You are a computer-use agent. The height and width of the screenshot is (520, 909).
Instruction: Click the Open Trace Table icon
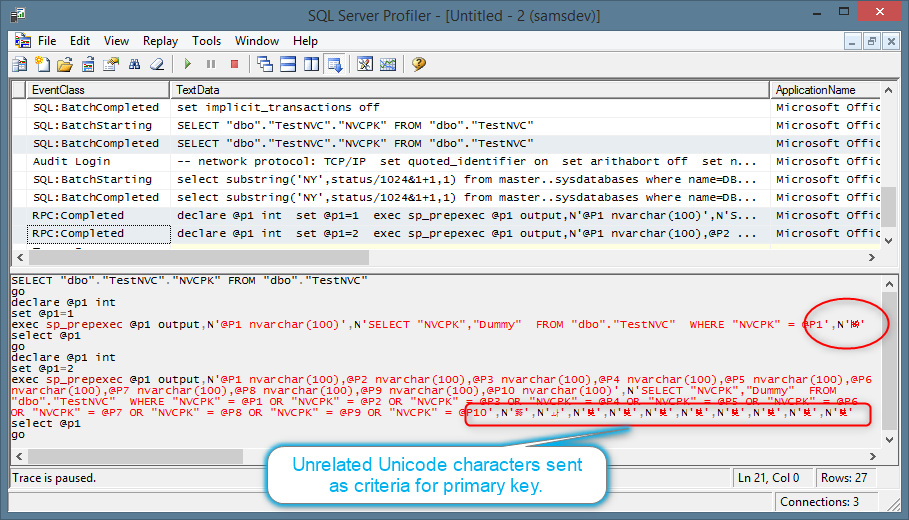pyautogui.click(x=88, y=64)
